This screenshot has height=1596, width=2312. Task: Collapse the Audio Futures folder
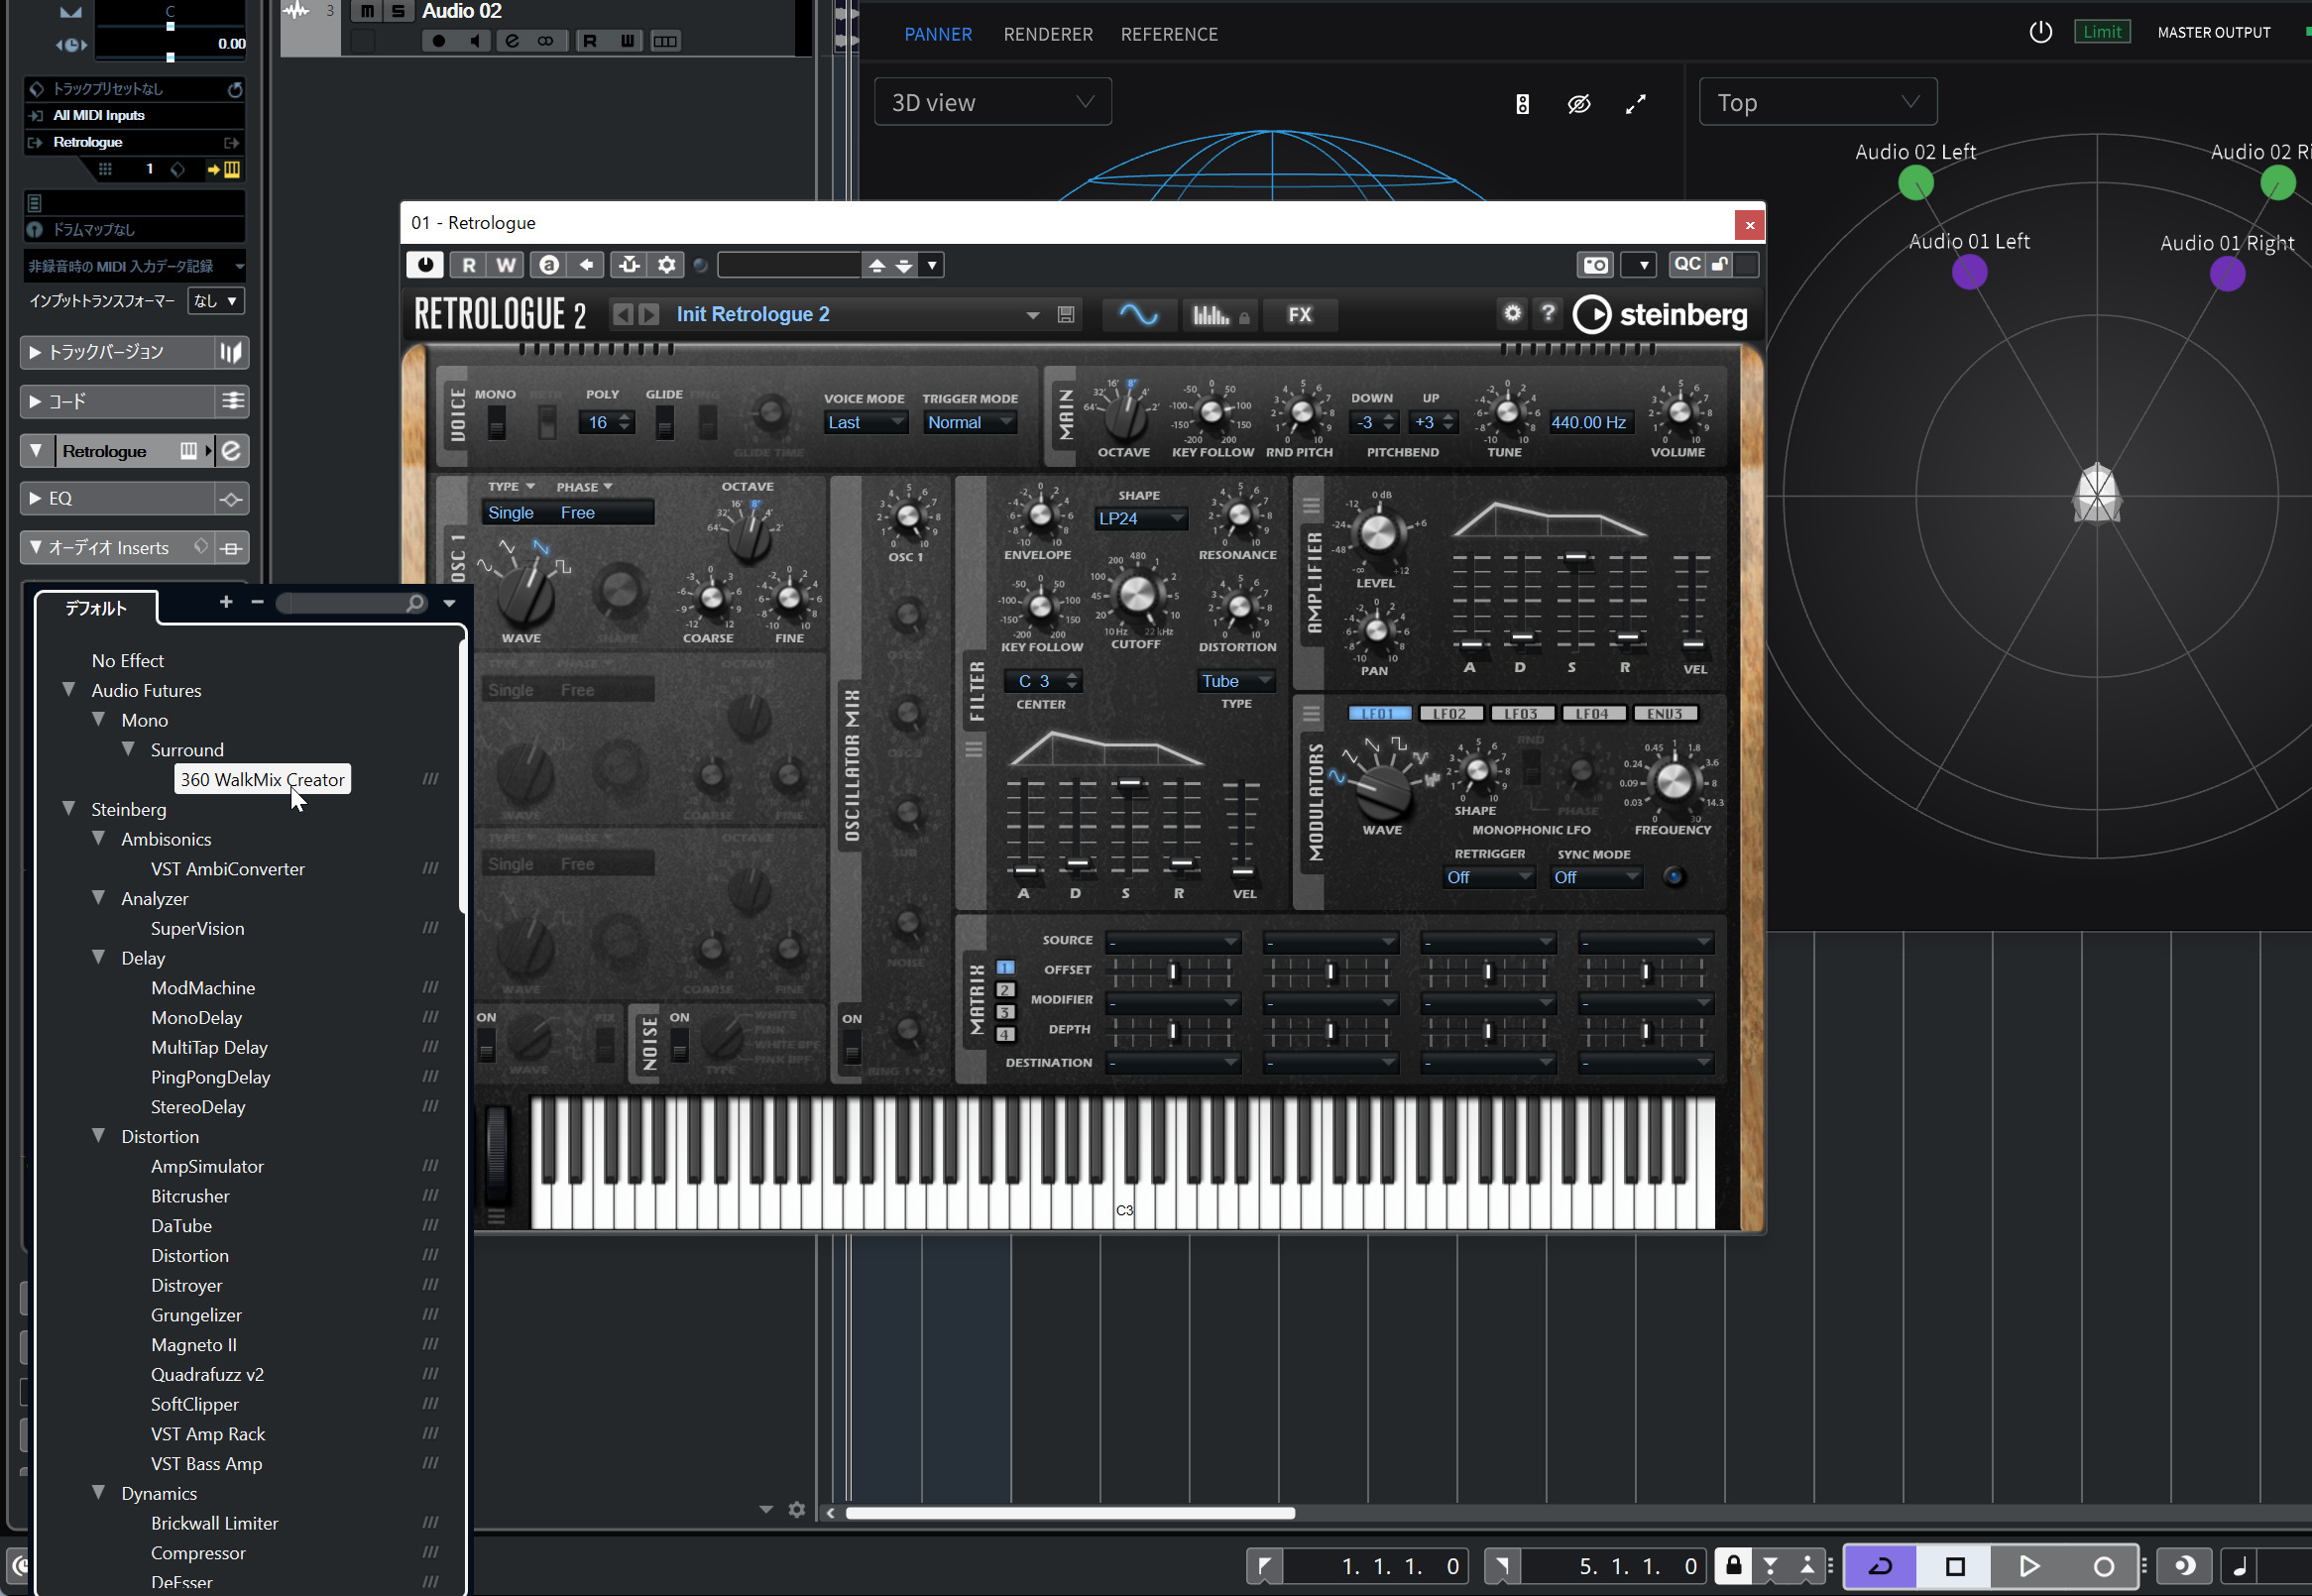[x=69, y=690]
